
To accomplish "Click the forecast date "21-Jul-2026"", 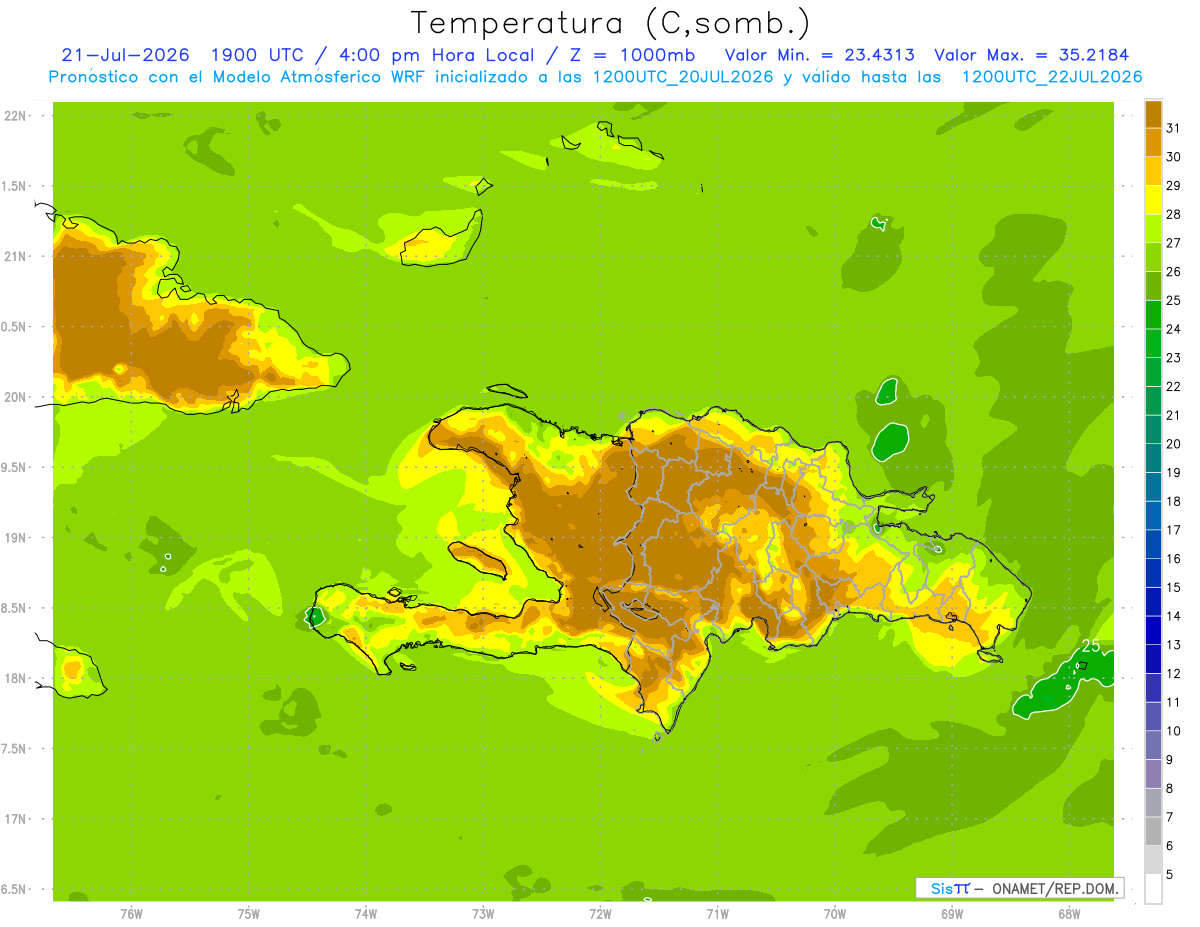I will click(x=125, y=55).
